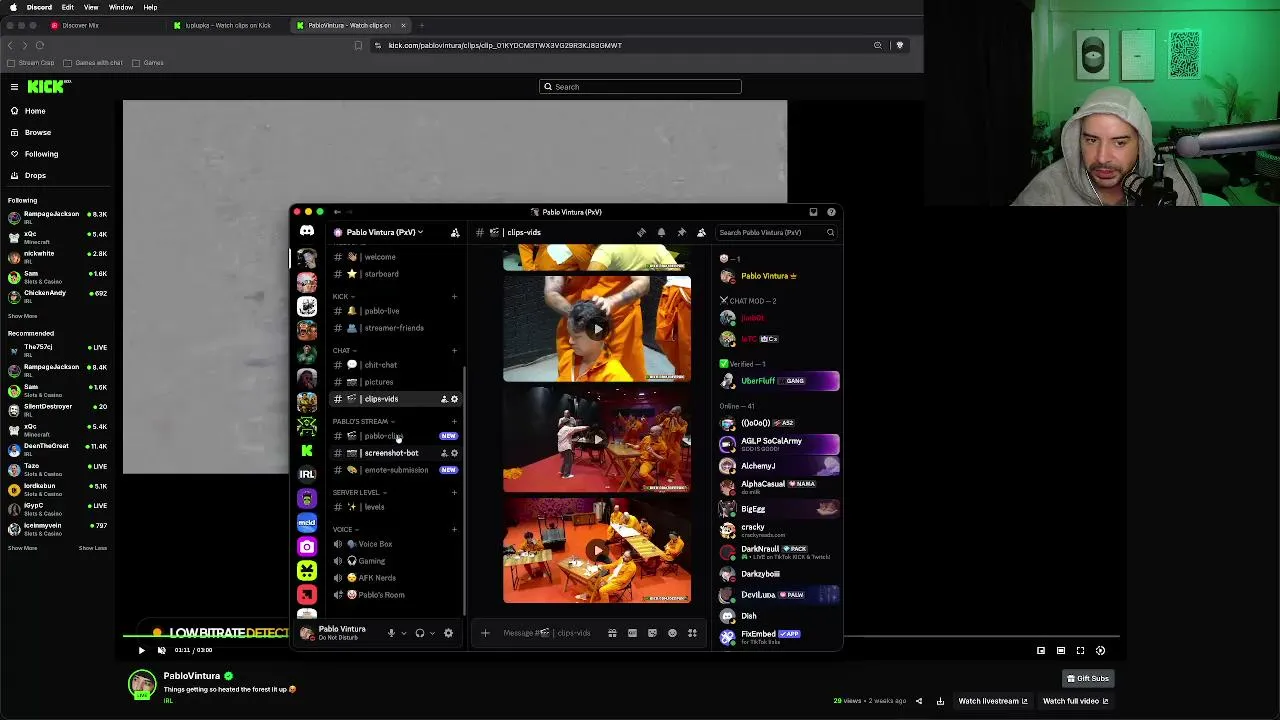Switch to lupiupka Kick clips tab

228,25
